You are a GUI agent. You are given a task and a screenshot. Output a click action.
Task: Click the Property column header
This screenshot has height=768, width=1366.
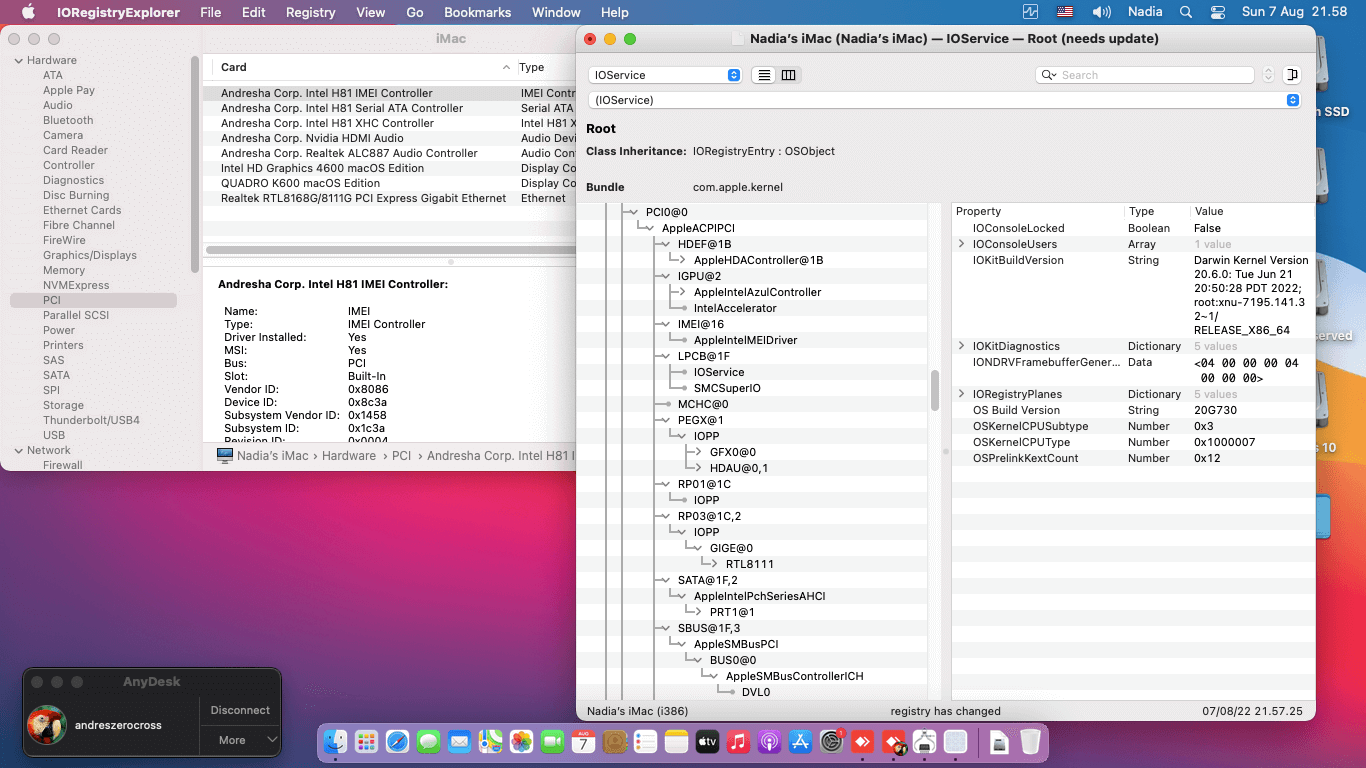(x=1037, y=211)
